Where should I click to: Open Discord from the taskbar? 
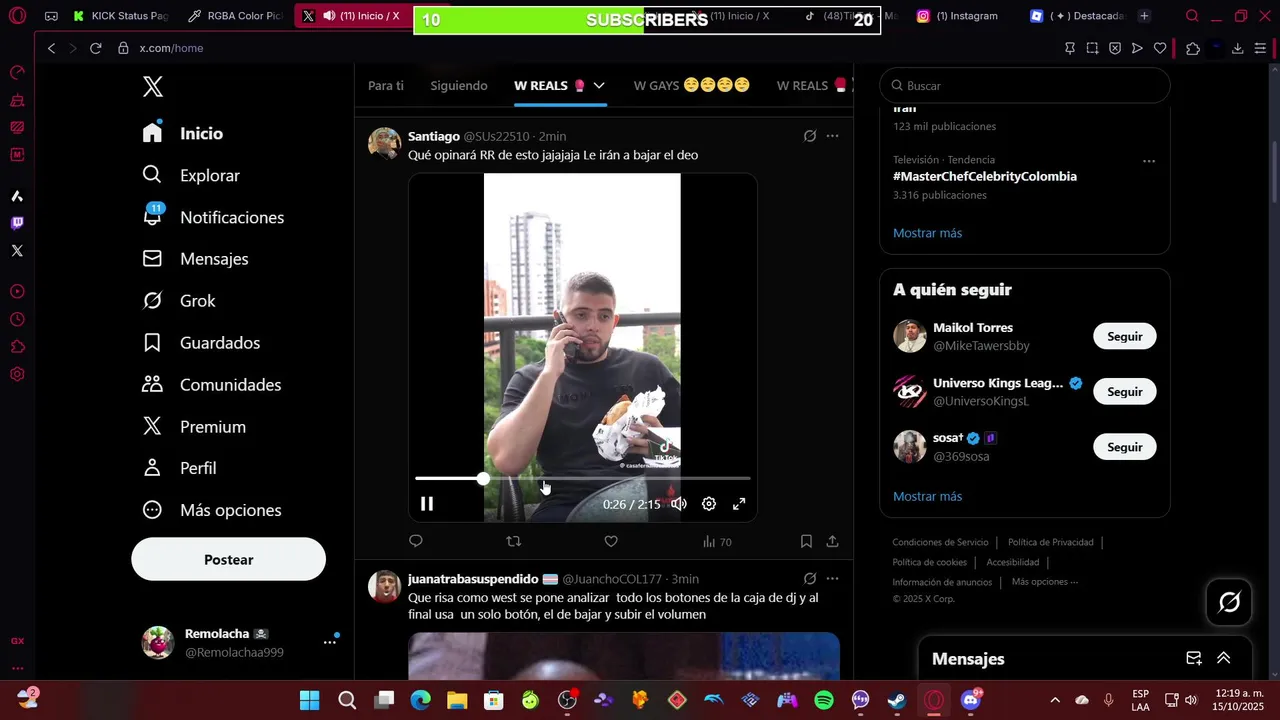[x=970, y=700]
